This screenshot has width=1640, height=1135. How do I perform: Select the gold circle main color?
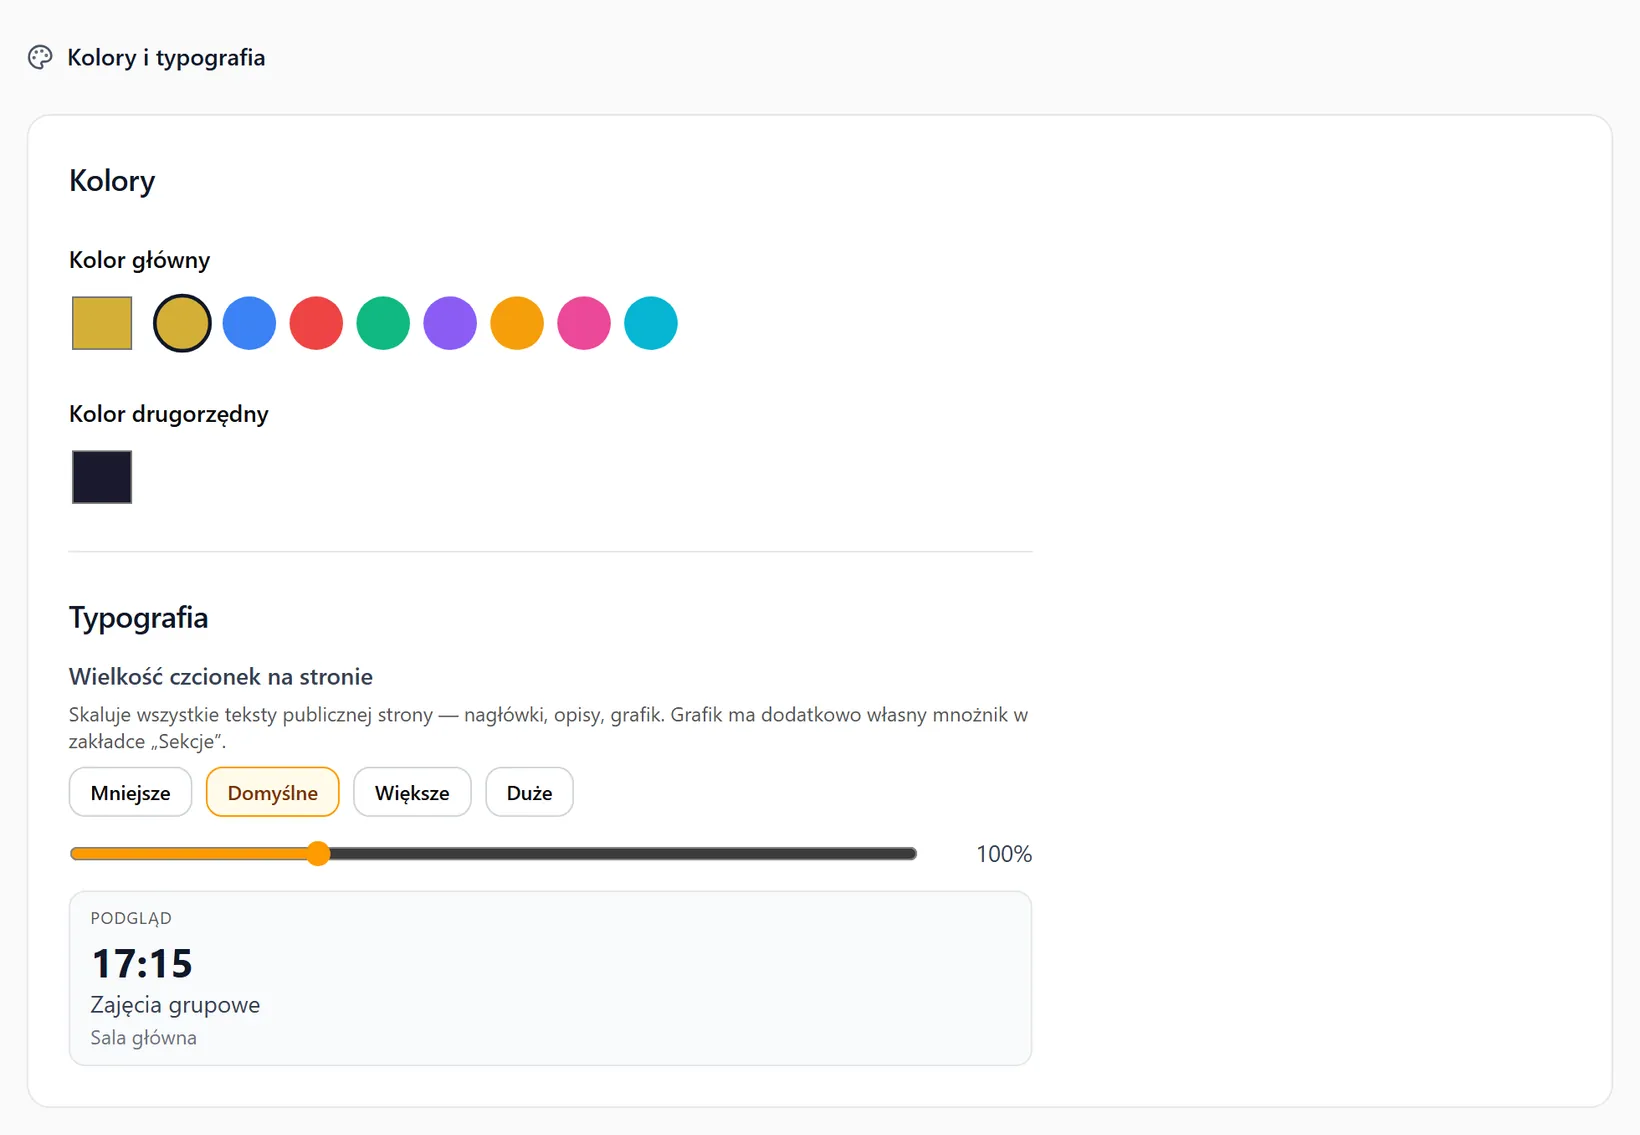[182, 323]
